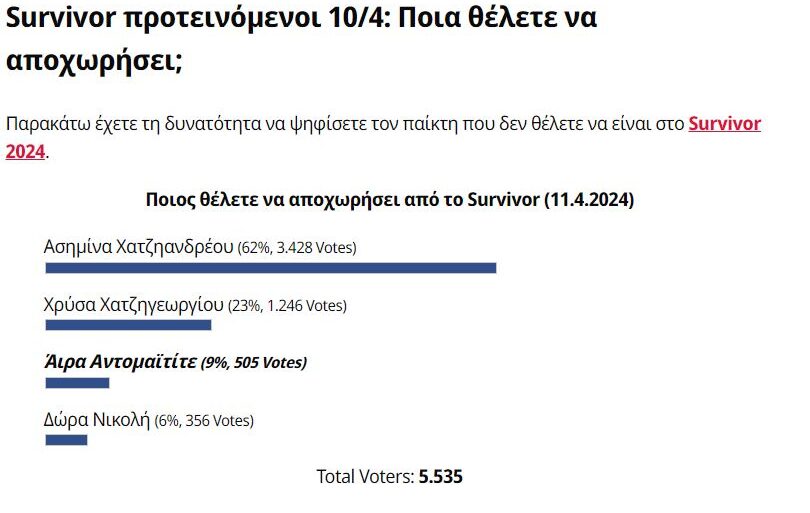Click the intro paragraph starting with "Παρακάτω έχετε"
810x513 pixels.
[x=340, y=125]
